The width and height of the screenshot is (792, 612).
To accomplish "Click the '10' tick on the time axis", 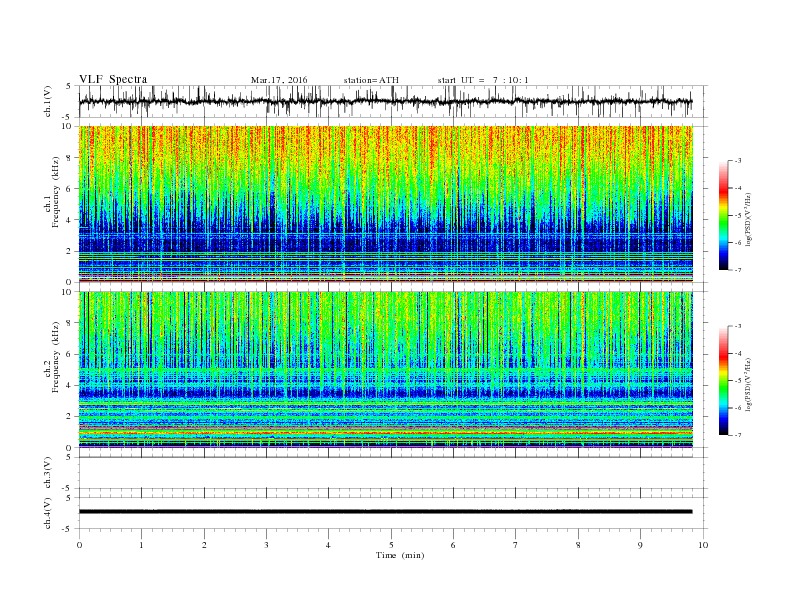I will pos(703,545).
